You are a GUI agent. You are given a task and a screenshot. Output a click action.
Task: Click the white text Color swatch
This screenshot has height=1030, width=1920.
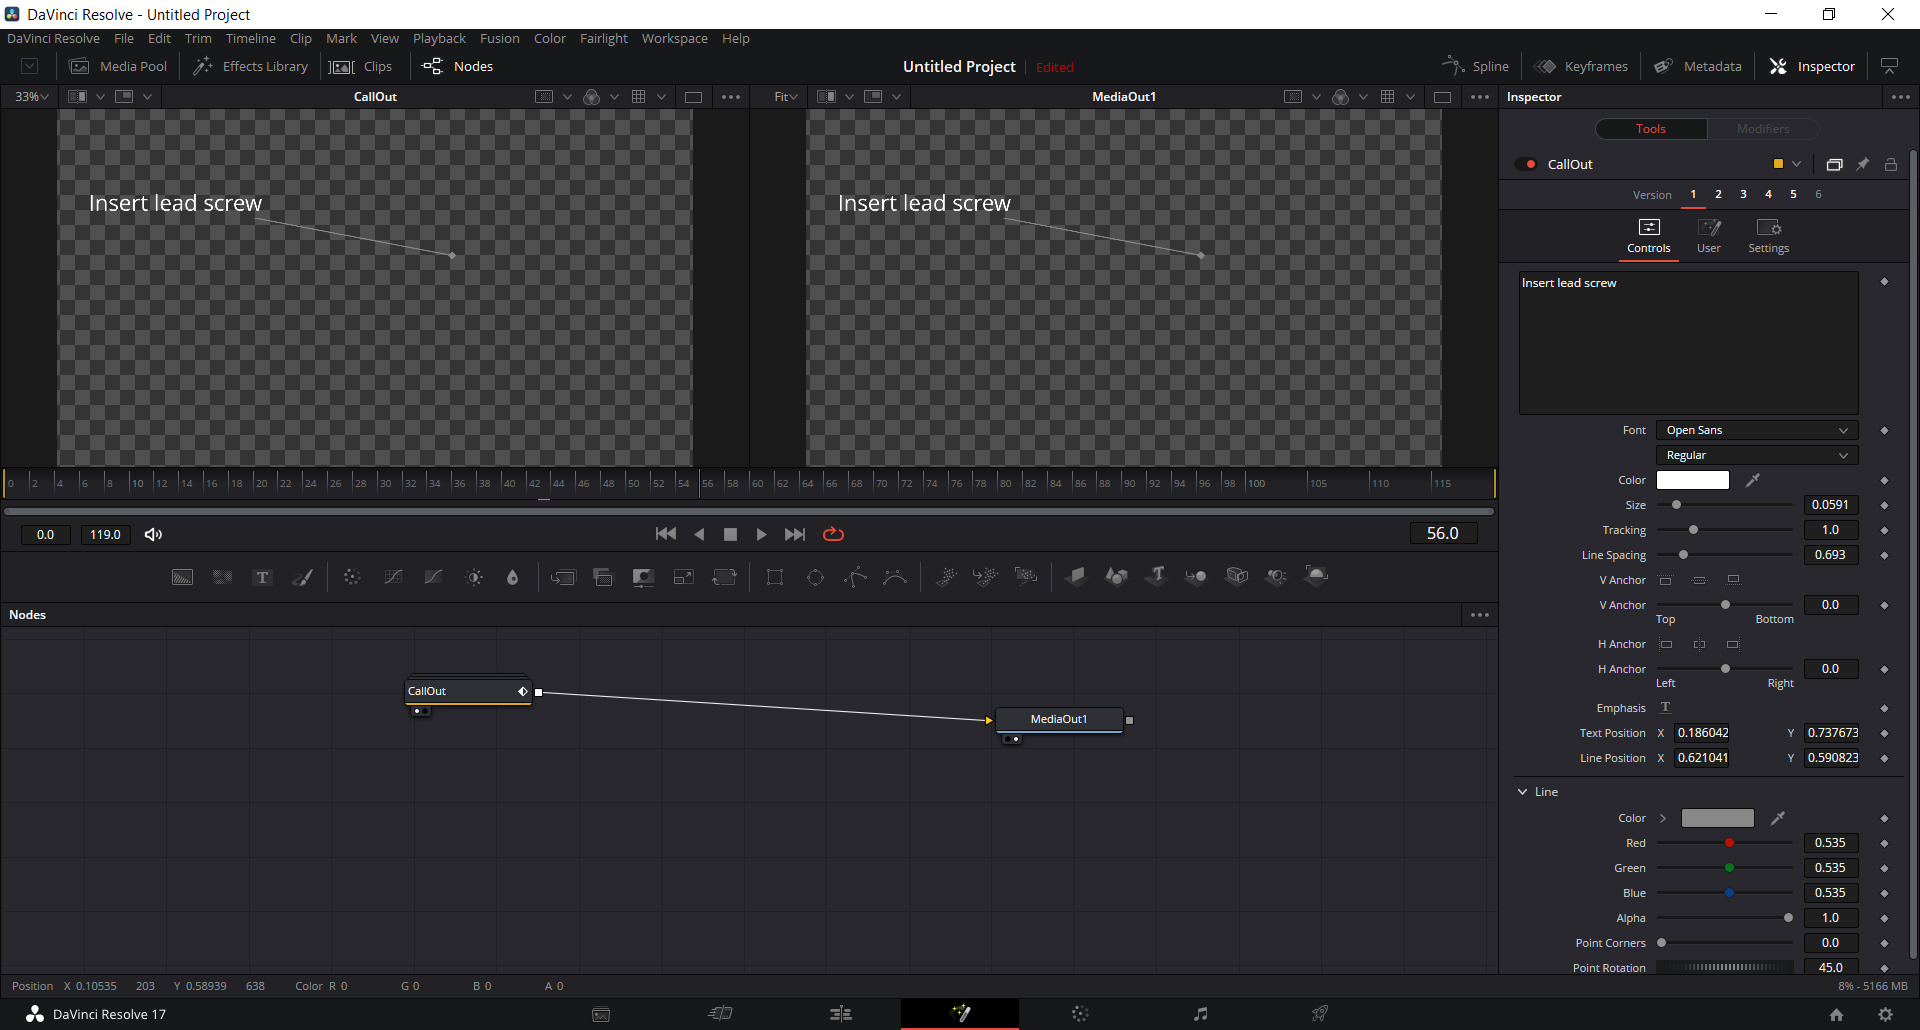pyautogui.click(x=1693, y=480)
